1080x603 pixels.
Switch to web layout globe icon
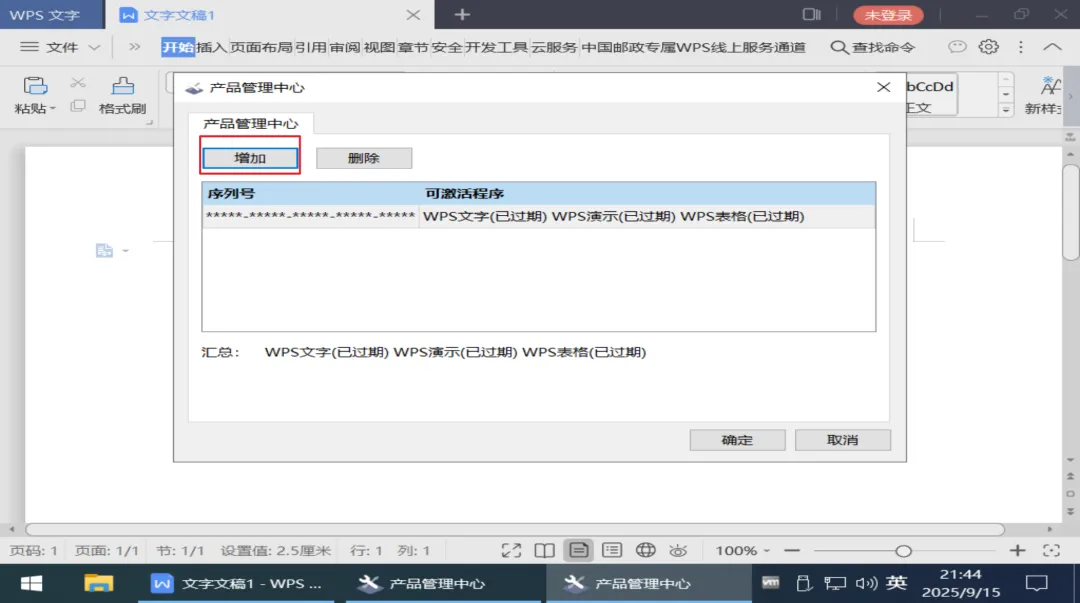645,550
